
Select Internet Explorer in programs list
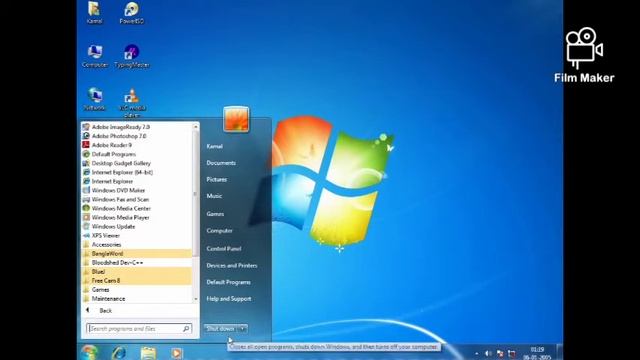click(x=136, y=181)
